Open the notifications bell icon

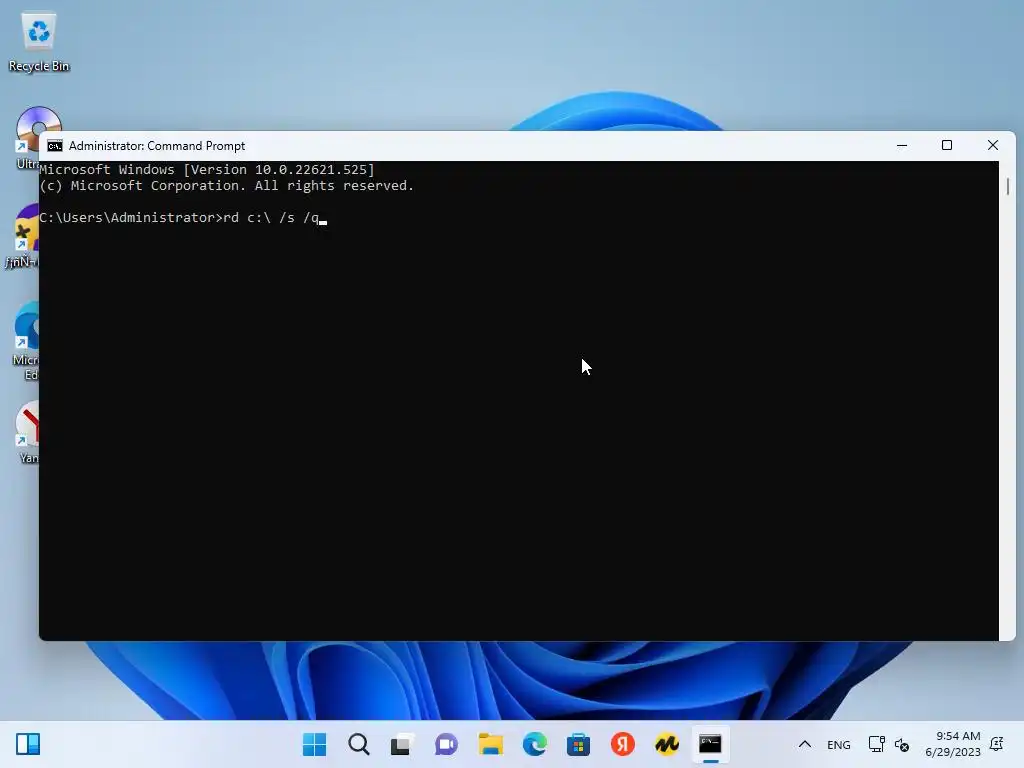(997, 744)
